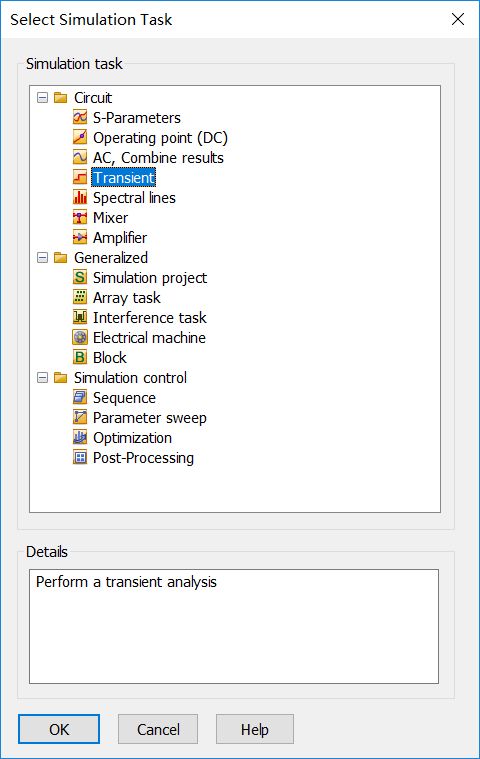Click the Cancel button
480x759 pixels.
[158, 729]
